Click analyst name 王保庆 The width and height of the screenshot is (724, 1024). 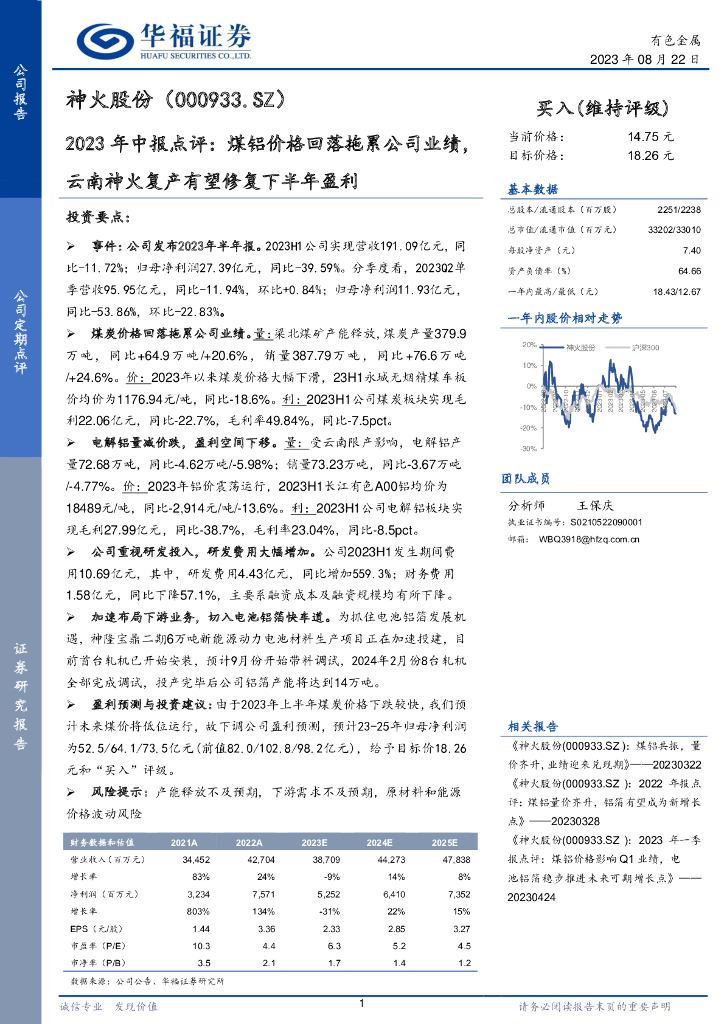tap(595, 505)
